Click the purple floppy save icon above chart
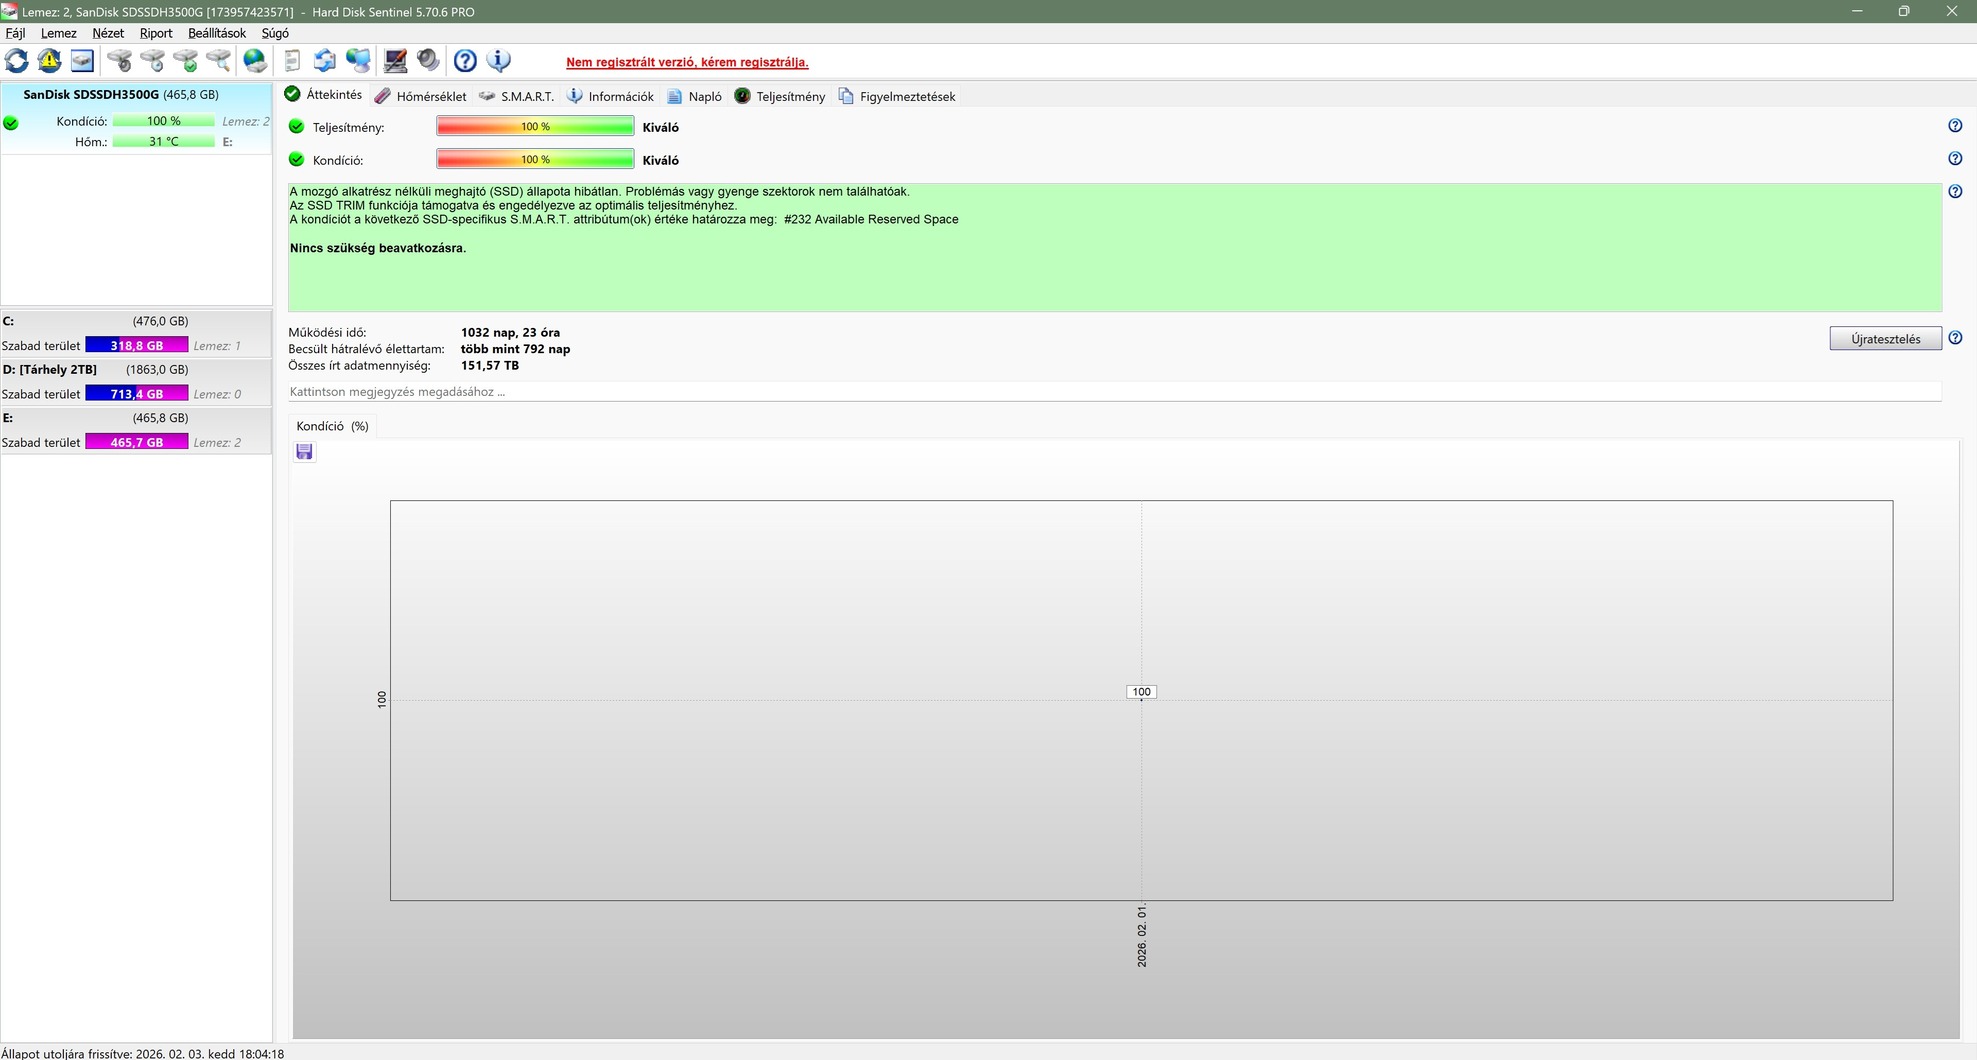This screenshot has width=1977, height=1060. tap(304, 452)
